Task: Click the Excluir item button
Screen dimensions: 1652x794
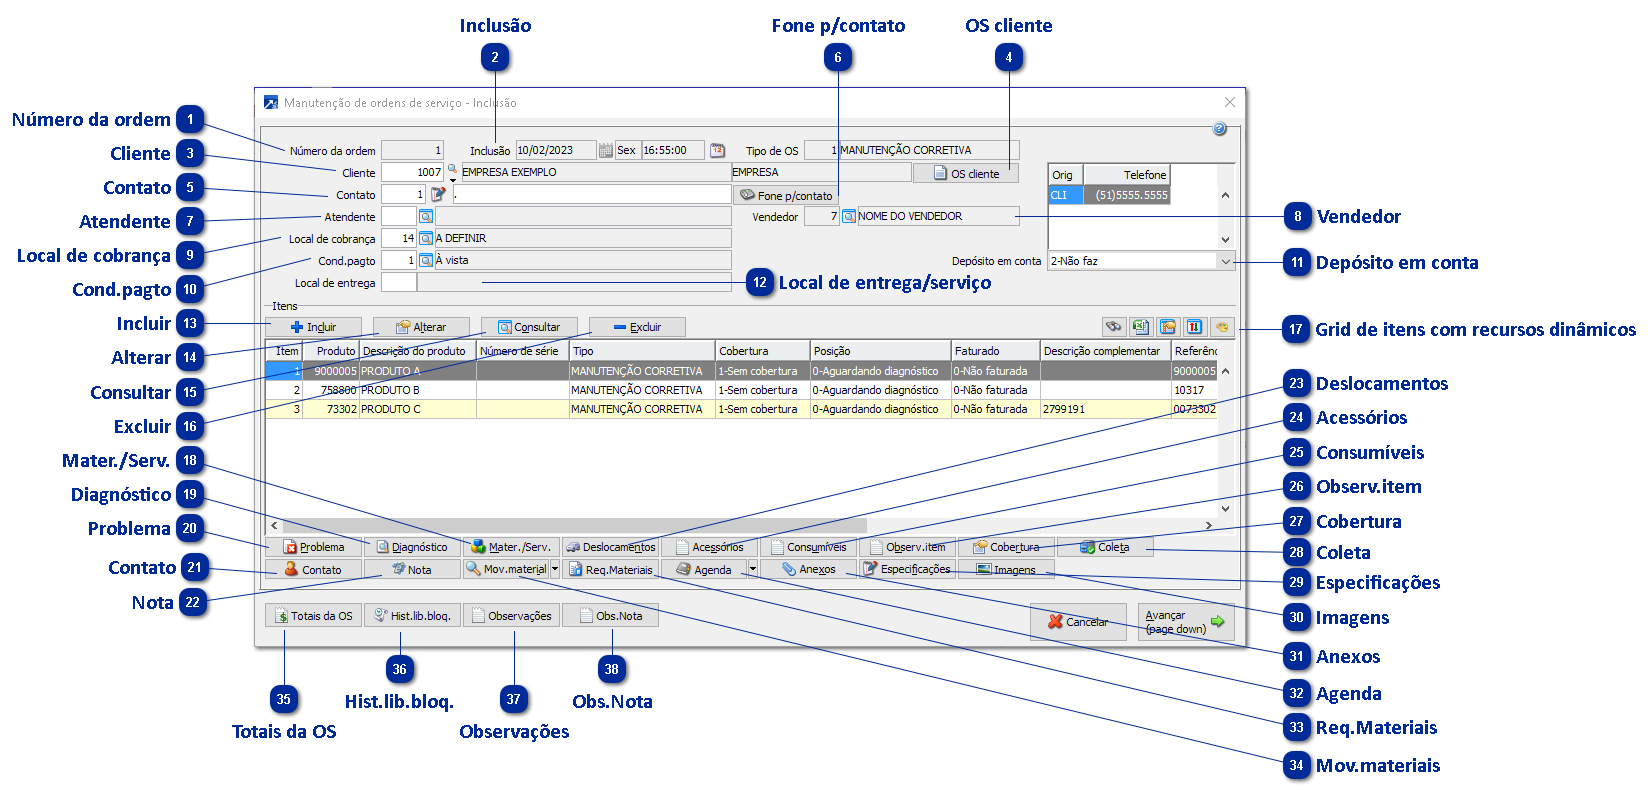Action: click(638, 327)
